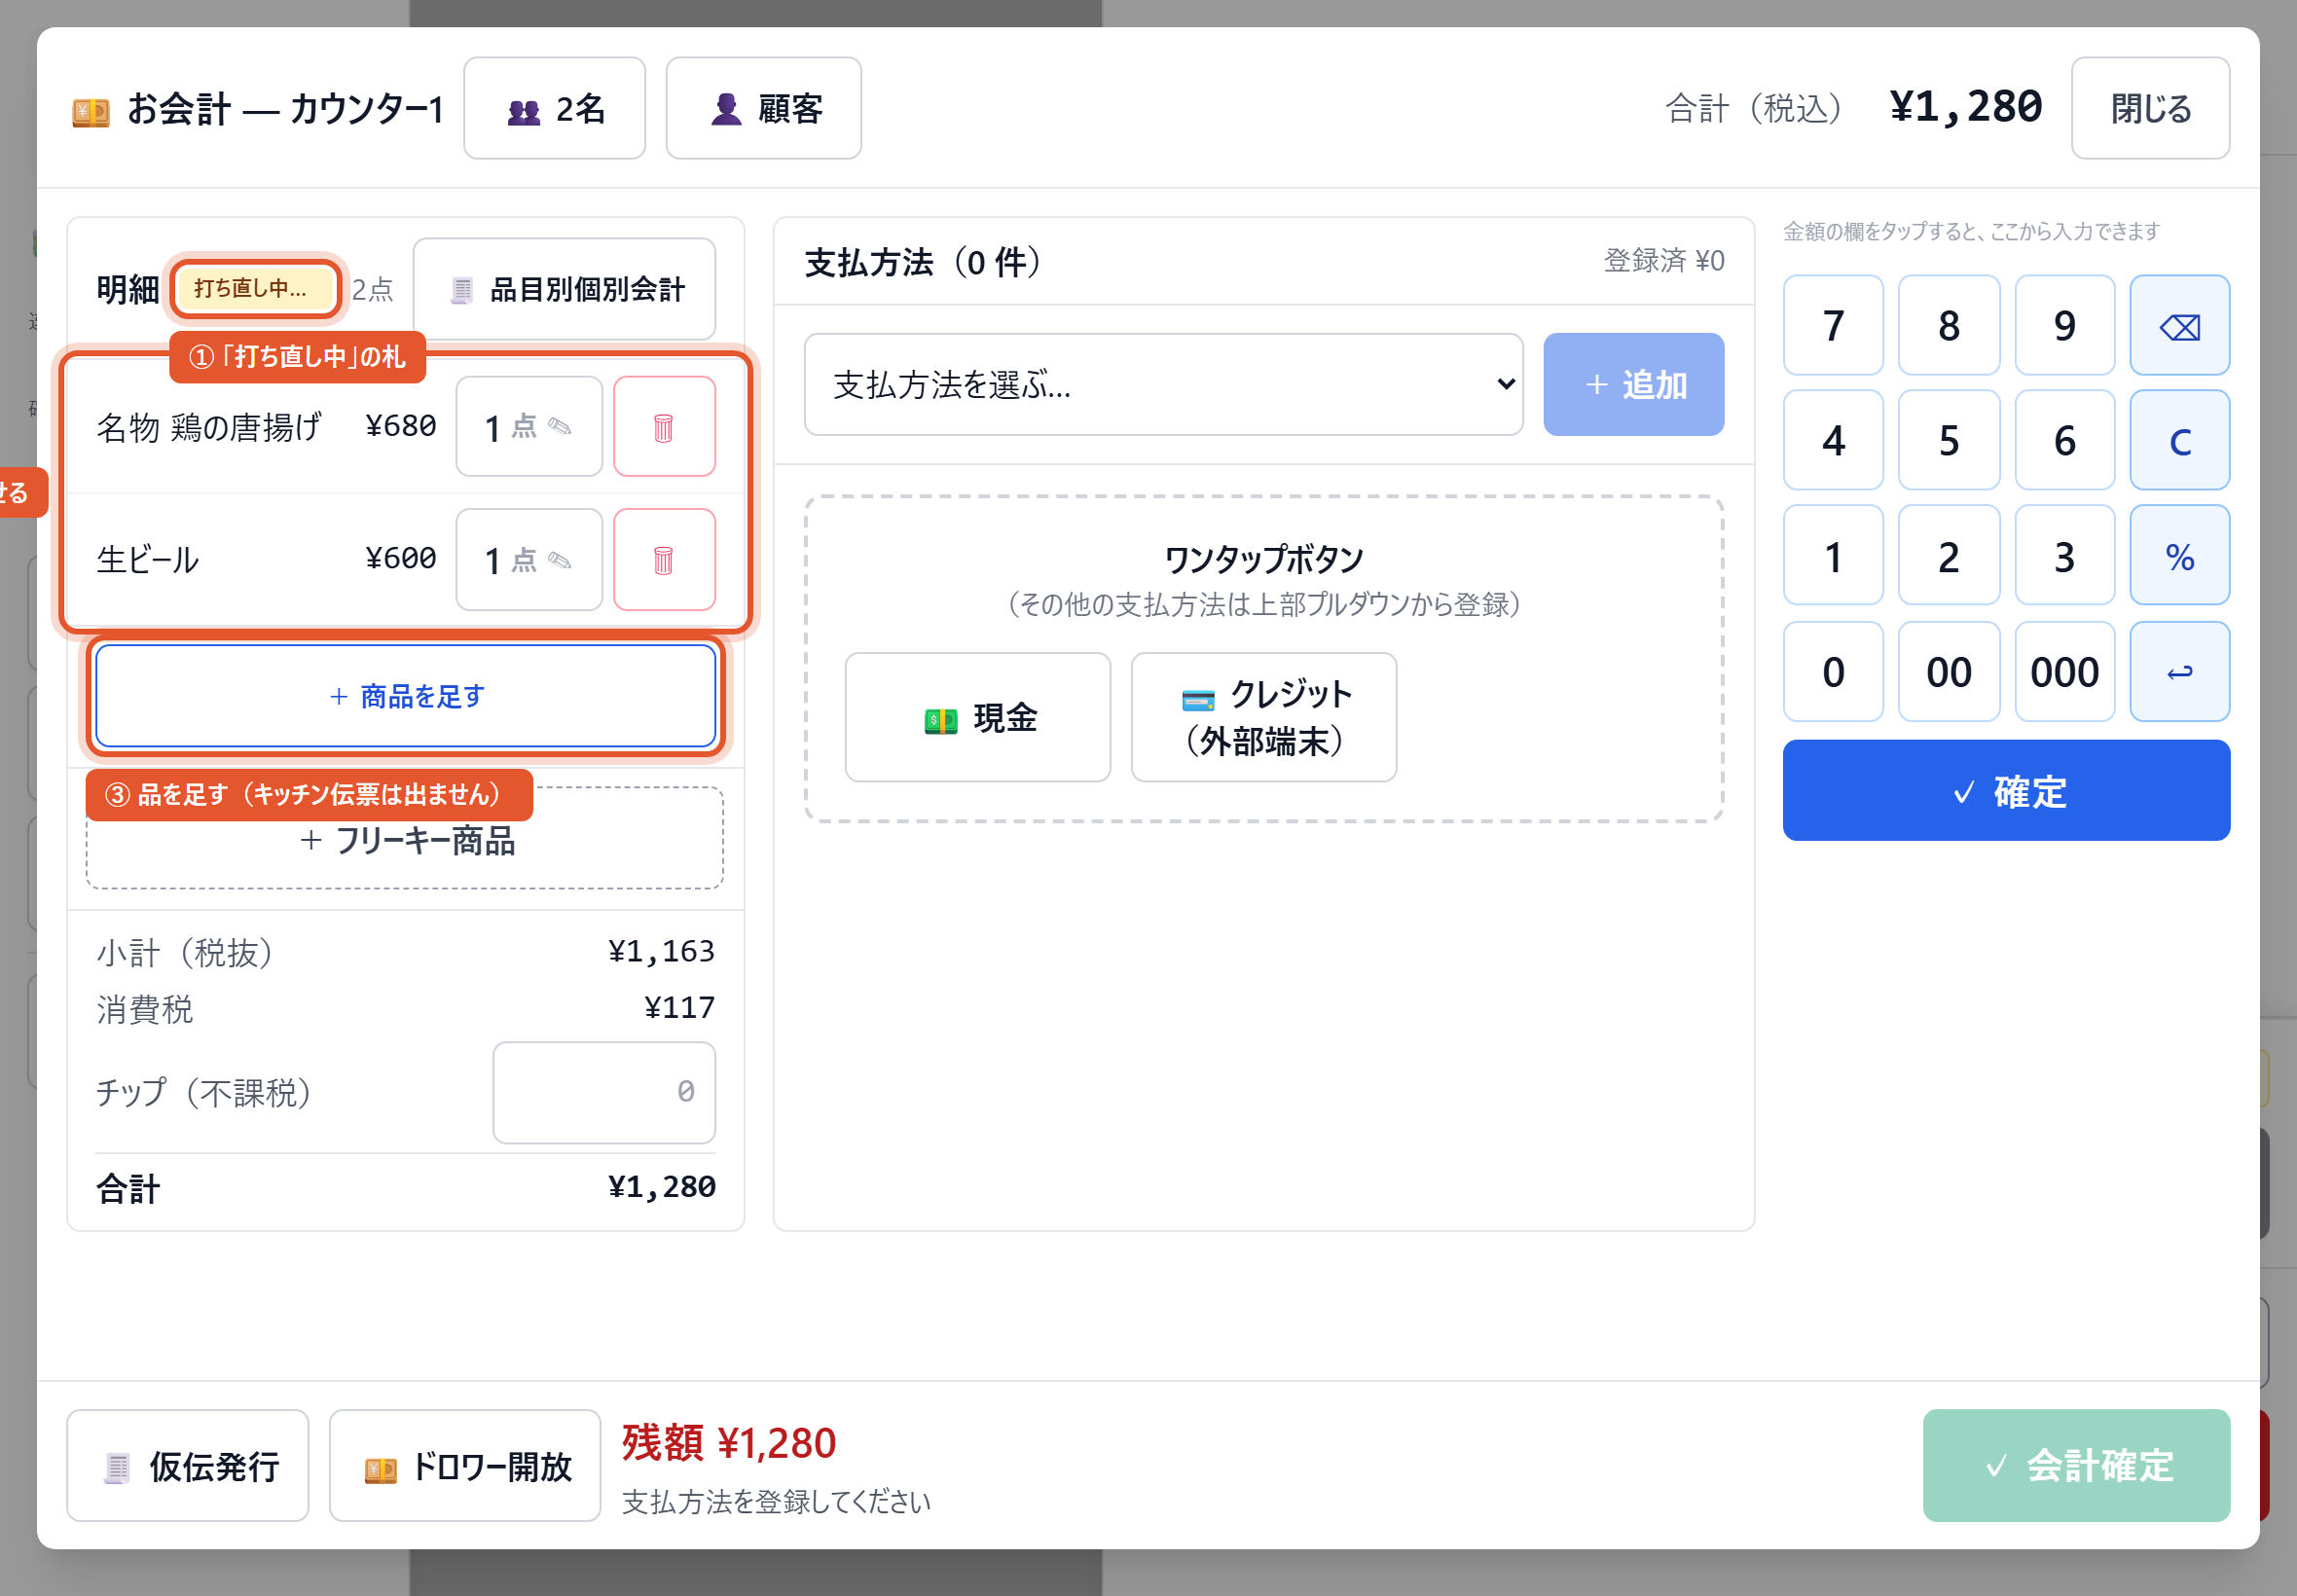Close the checkout dialog with 閉じる

pyautogui.click(x=2150, y=108)
